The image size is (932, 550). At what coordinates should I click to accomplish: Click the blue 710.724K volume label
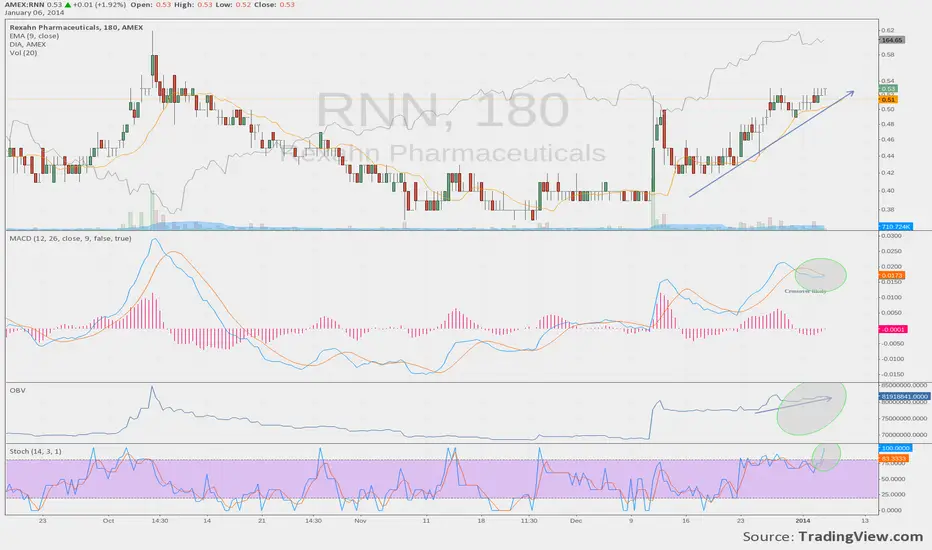click(896, 227)
